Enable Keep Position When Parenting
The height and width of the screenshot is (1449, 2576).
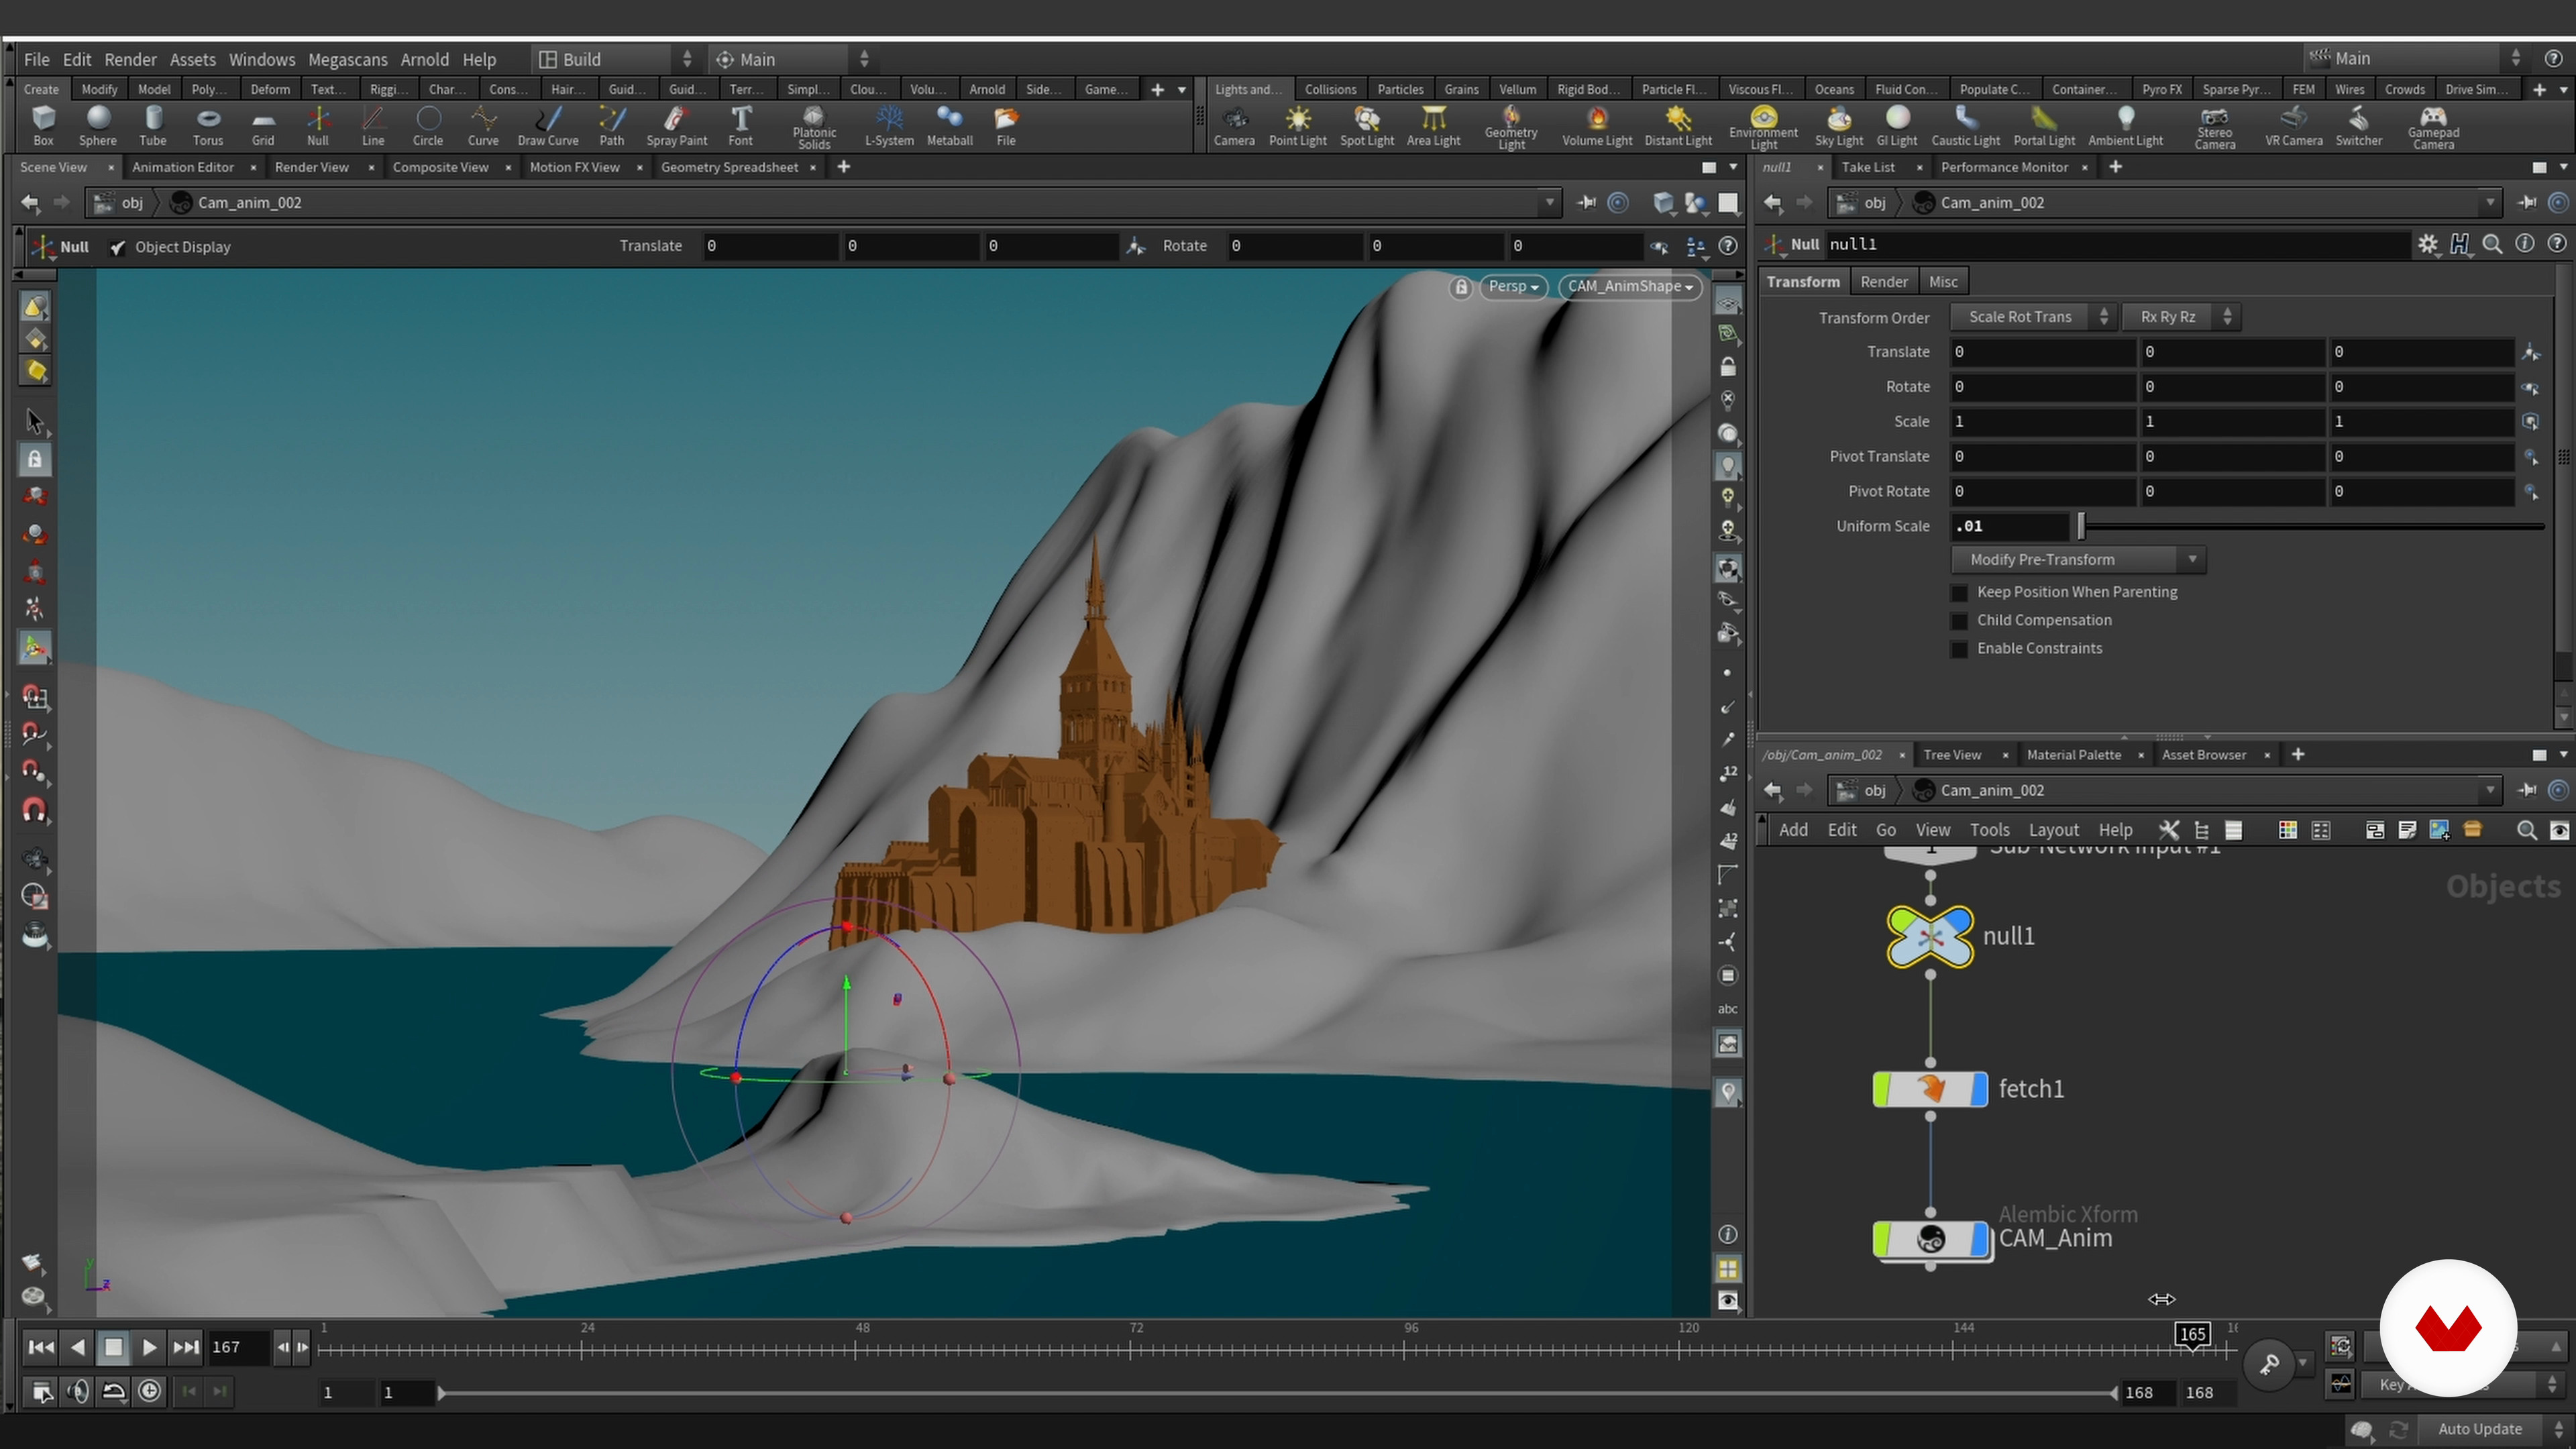click(x=1960, y=592)
